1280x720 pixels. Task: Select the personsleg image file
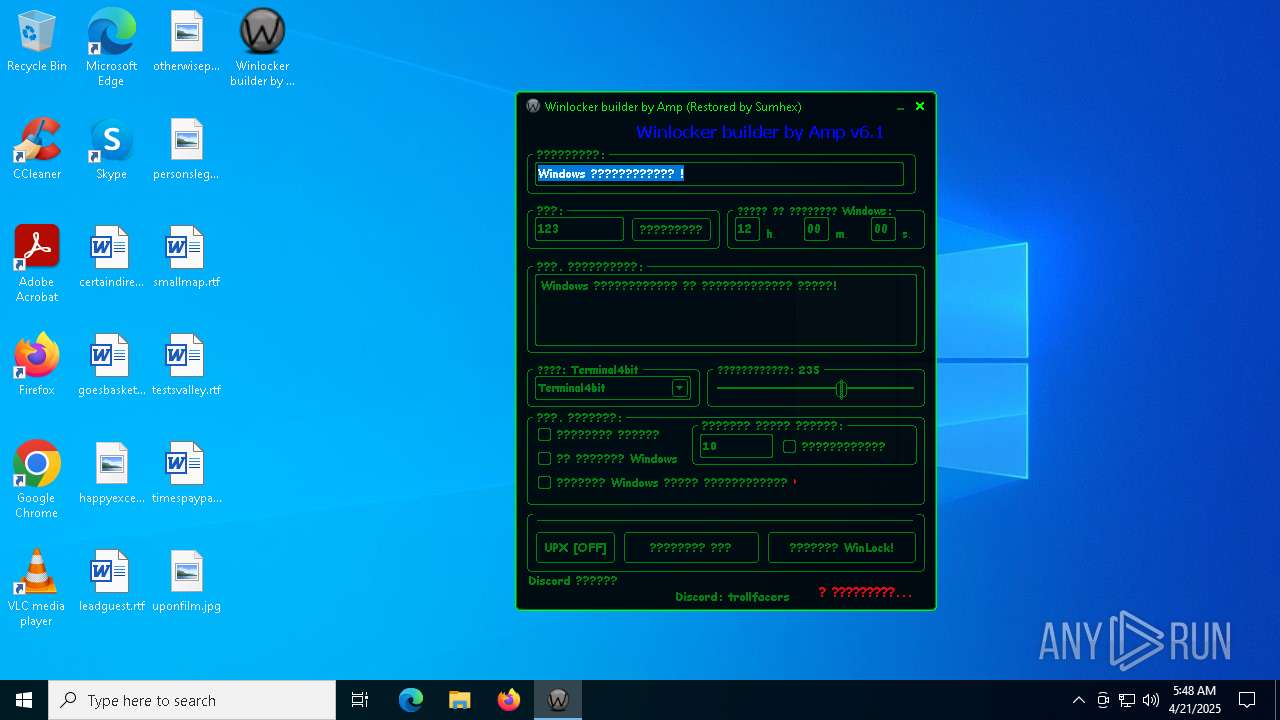coord(186,150)
